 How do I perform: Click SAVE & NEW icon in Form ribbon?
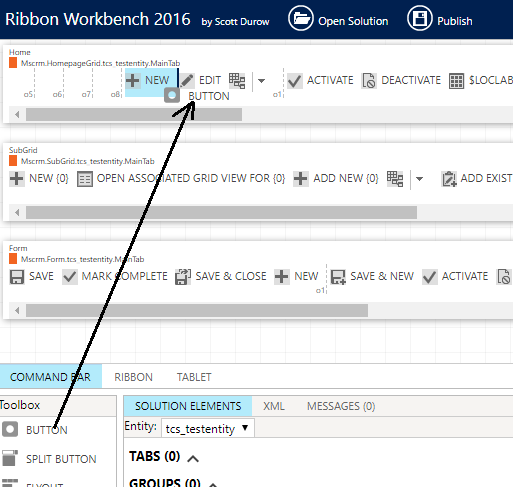tap(338, 277)
